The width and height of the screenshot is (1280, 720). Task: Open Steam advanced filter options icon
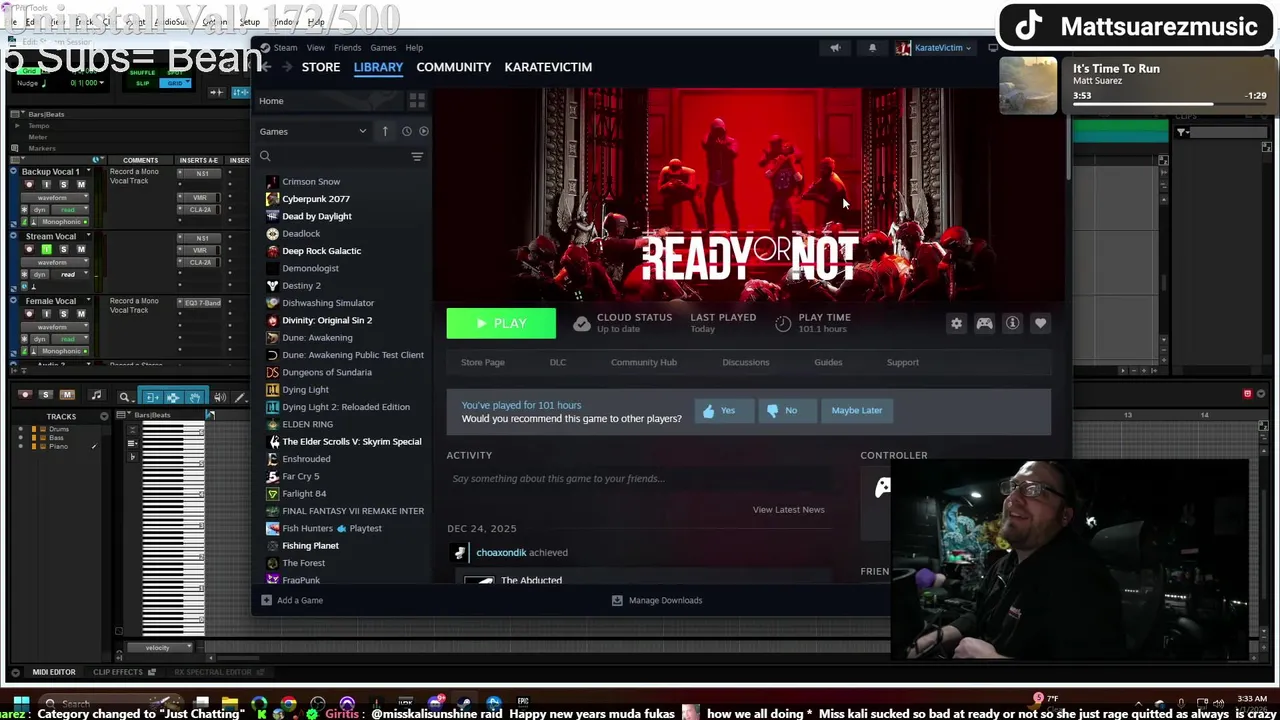[x=417, y=157]
